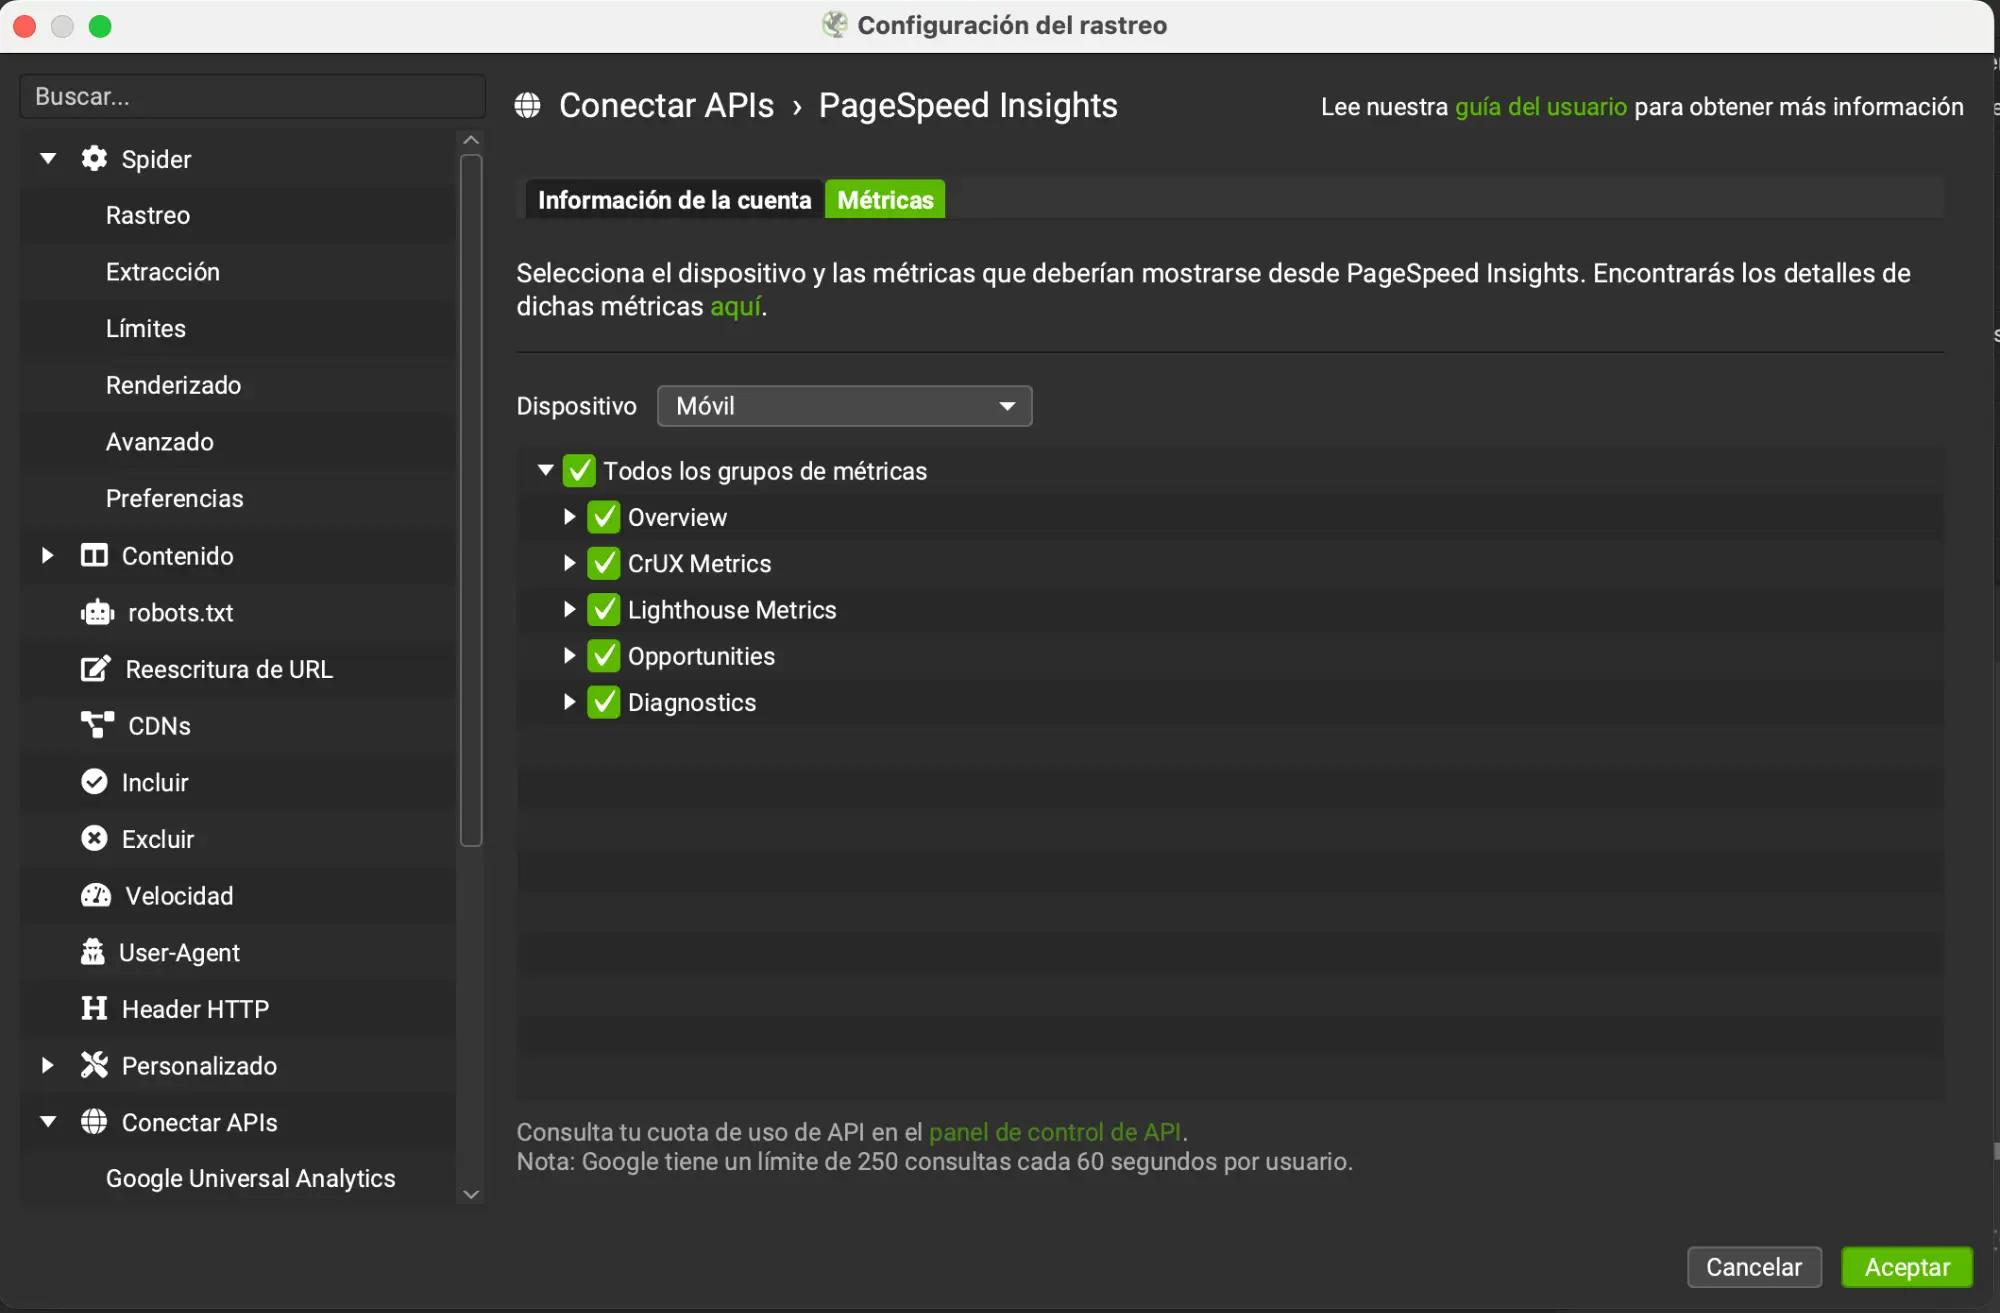The width and height of the screenshot is (2000, 1313).
Task: Click the Reescritura de URL pencil icon
Action: click(x=95, y=669)
